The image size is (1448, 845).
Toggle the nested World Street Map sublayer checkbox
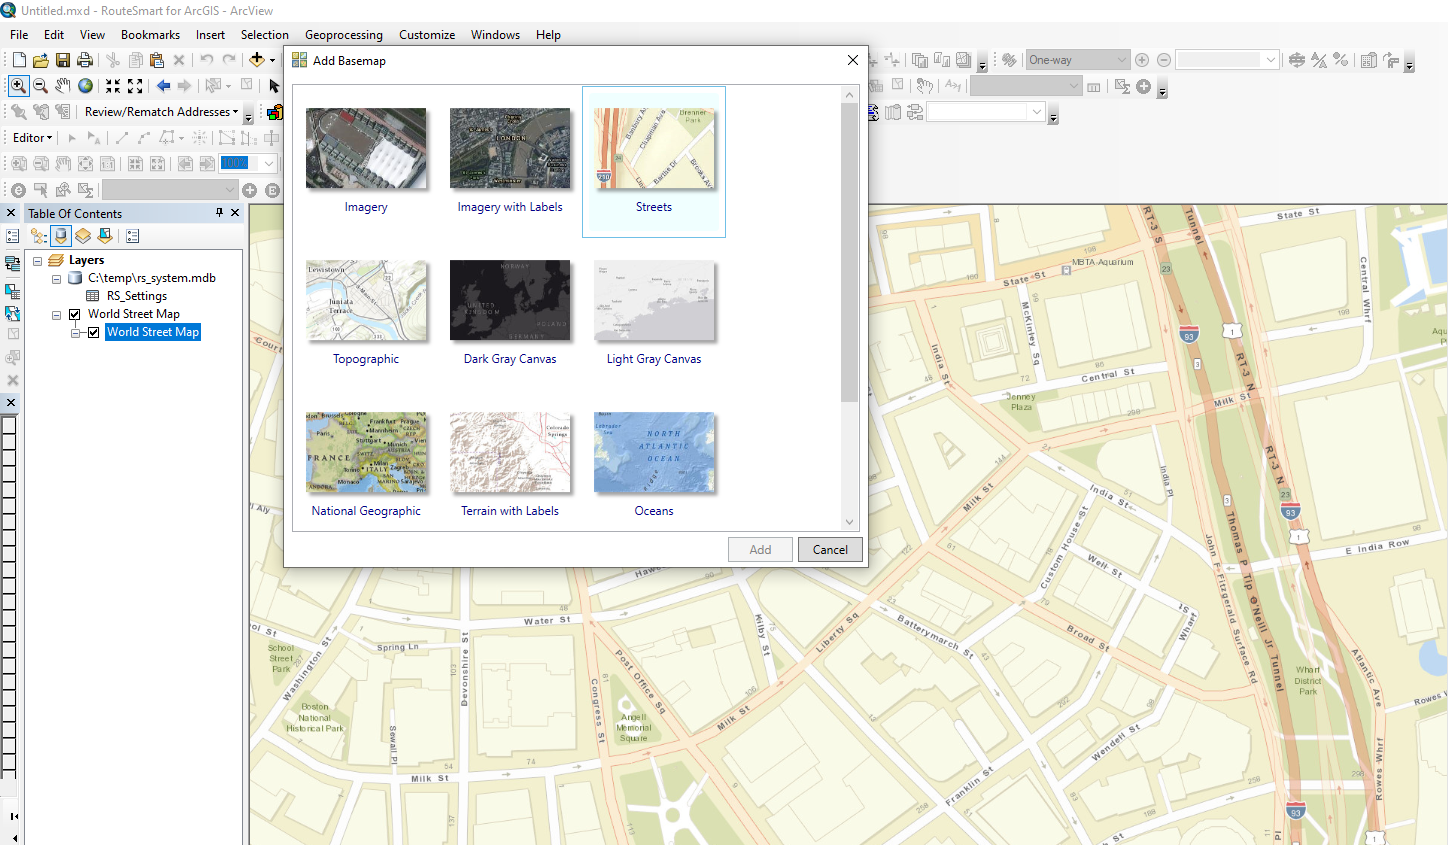point(92,332)
